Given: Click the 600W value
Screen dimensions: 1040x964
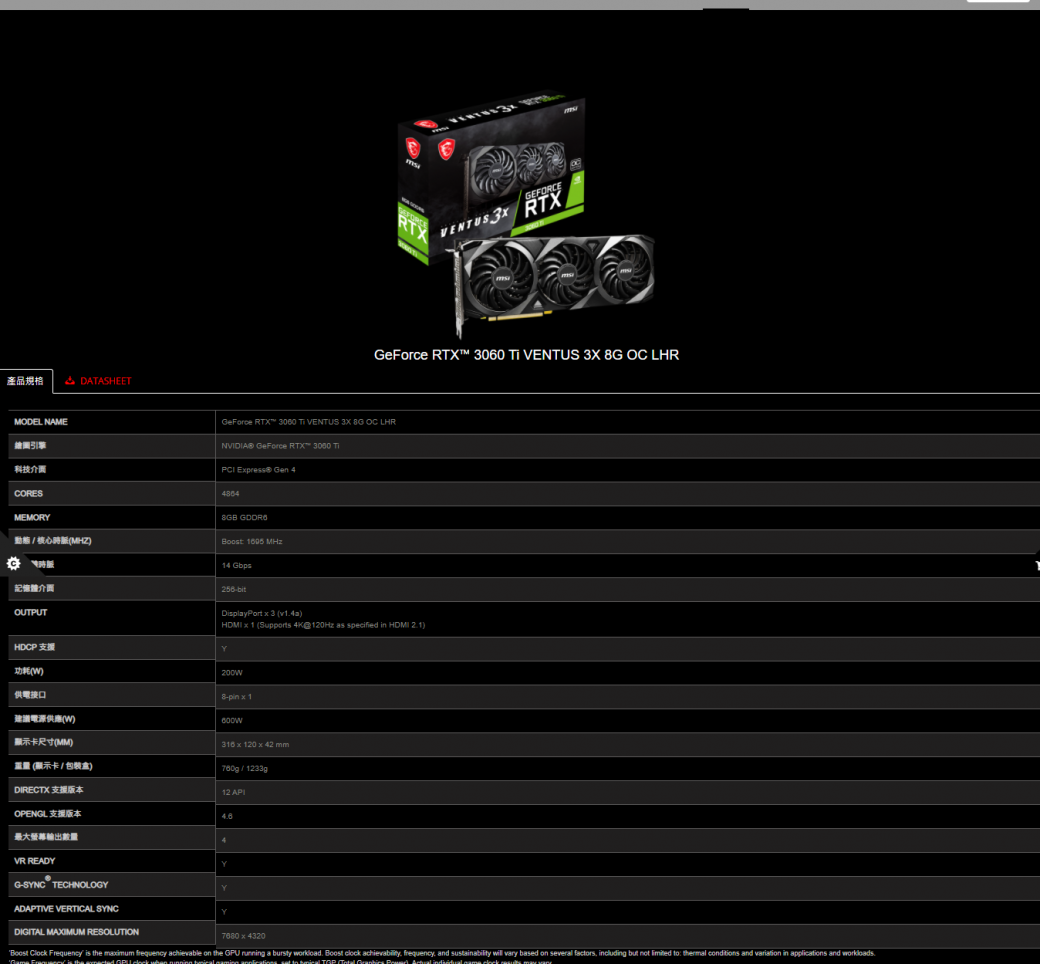Looking at the screenshot, I should [x=232, y=721].
